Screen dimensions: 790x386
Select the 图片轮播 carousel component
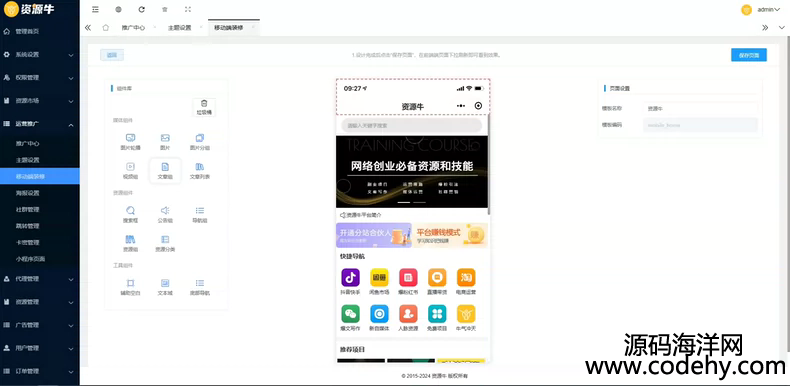click(130, 142)
